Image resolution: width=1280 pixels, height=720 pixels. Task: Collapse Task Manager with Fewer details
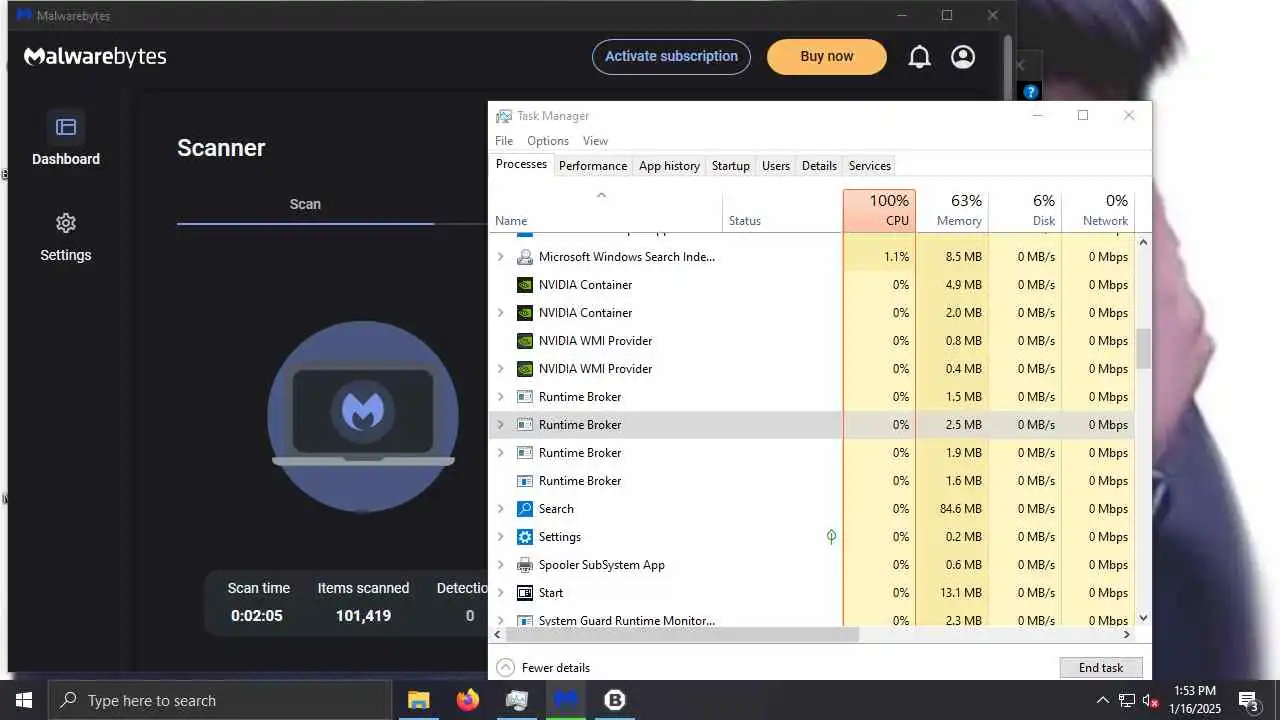coord(543,668)
